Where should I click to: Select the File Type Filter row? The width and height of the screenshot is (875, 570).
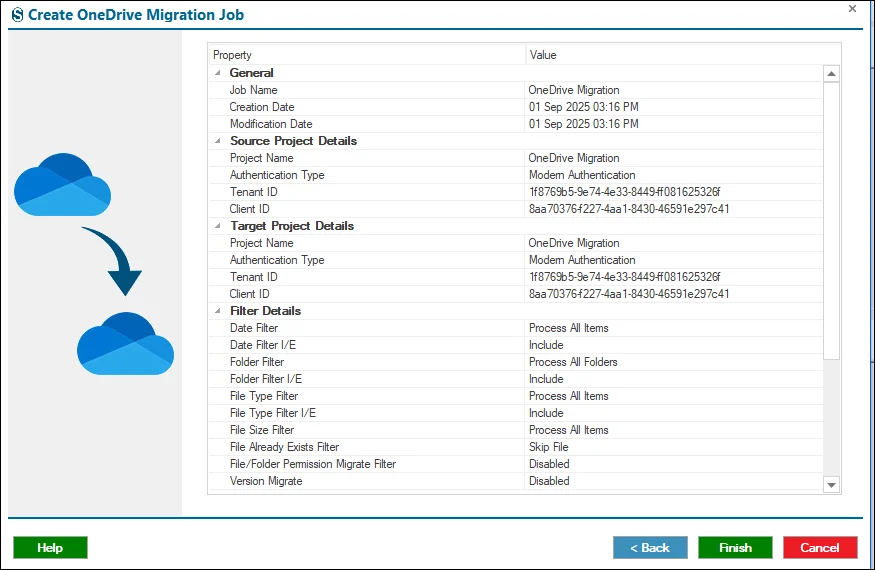(x=516, y=396)
